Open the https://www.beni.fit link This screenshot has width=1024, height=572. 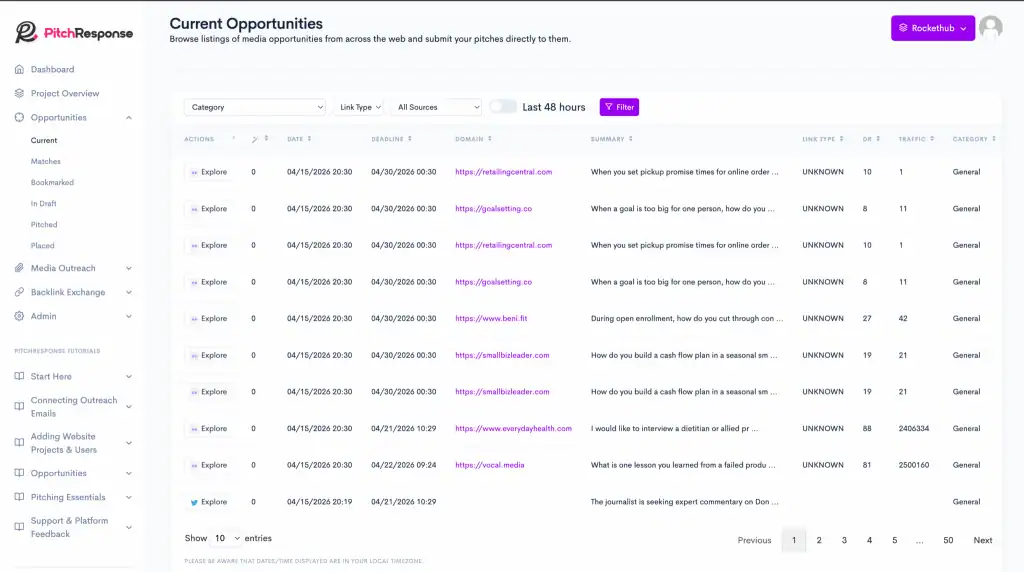pyautogui.click(x=491, y=319)
